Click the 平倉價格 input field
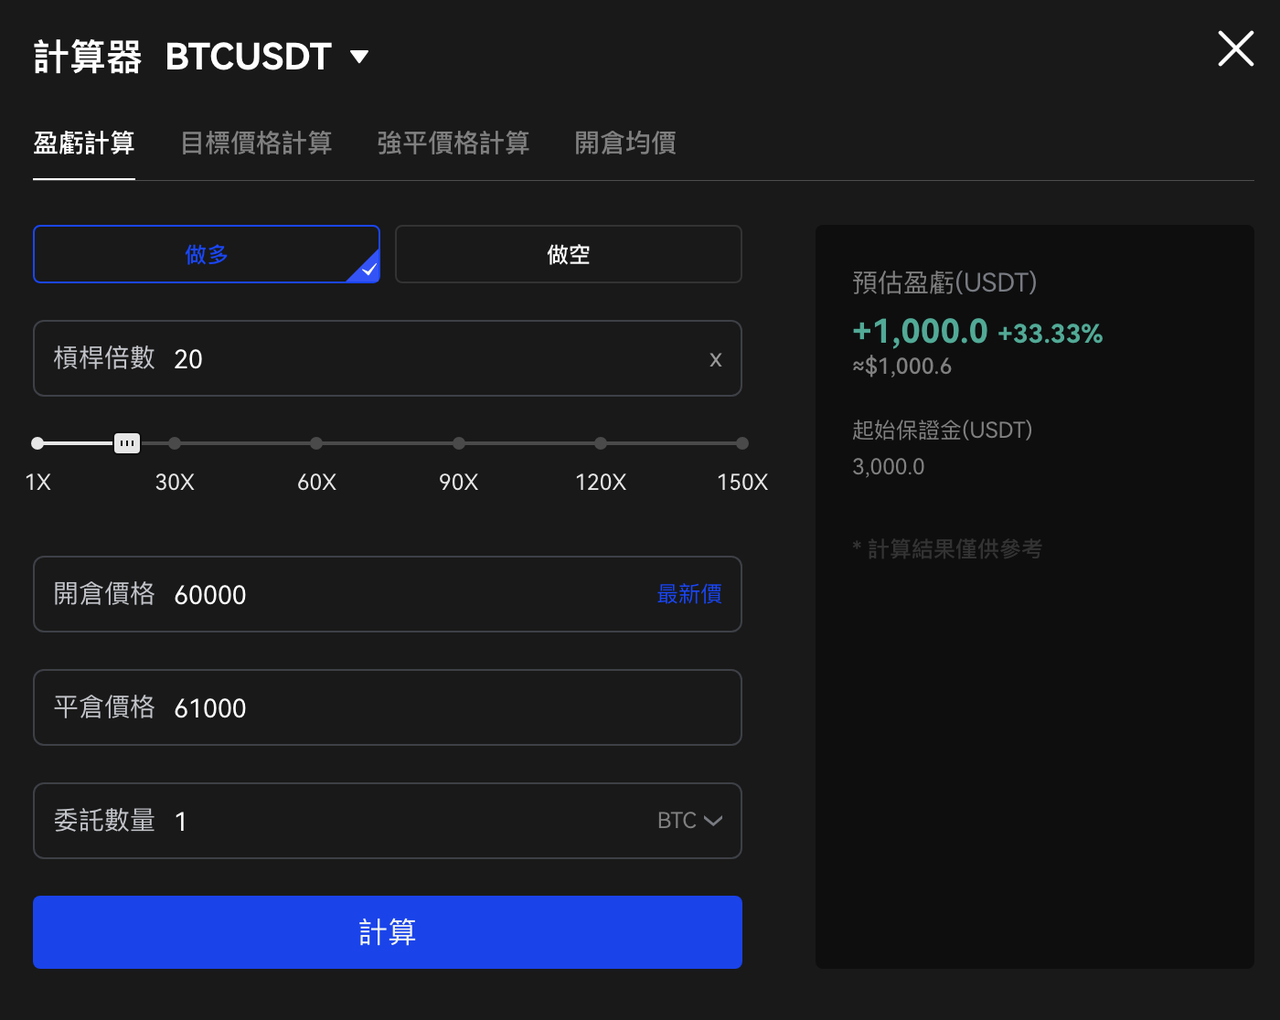 pos(400,708)
